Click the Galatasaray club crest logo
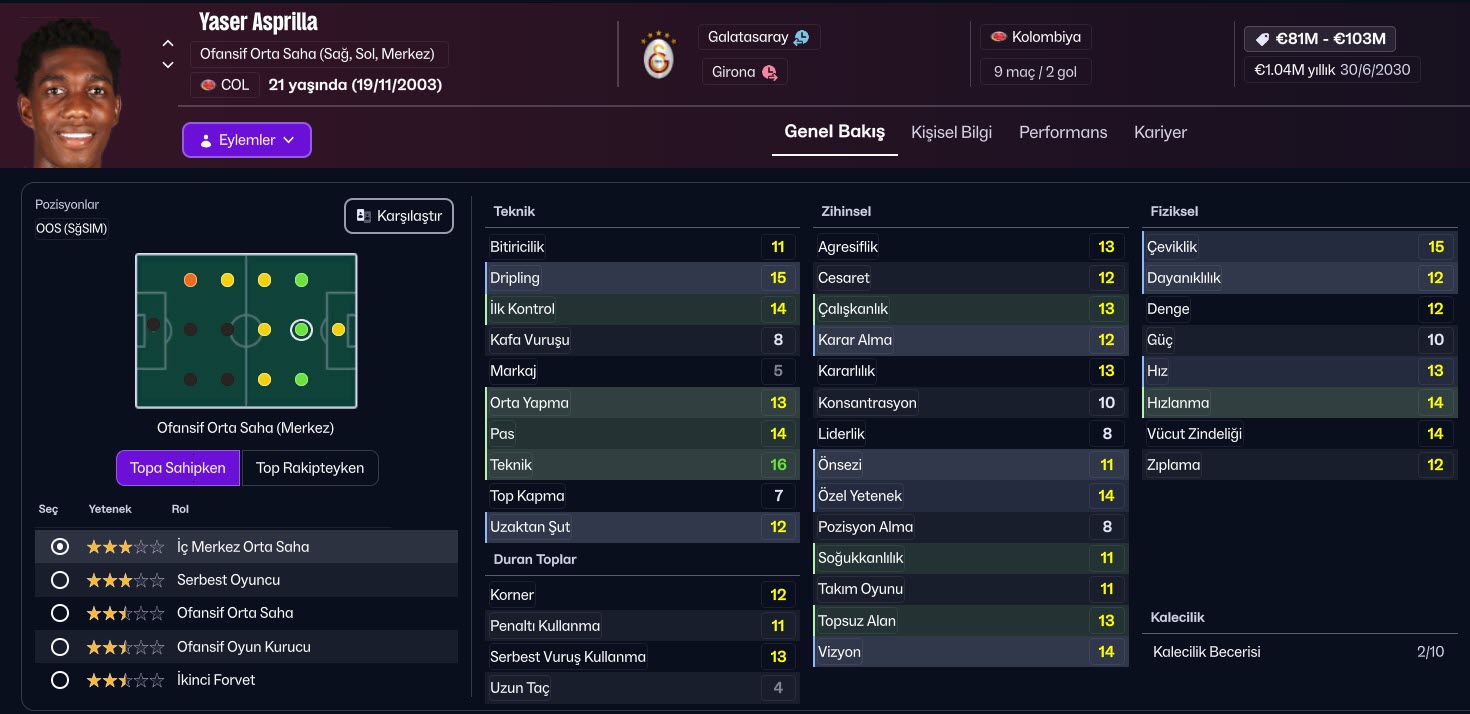 tap(658, 56)
